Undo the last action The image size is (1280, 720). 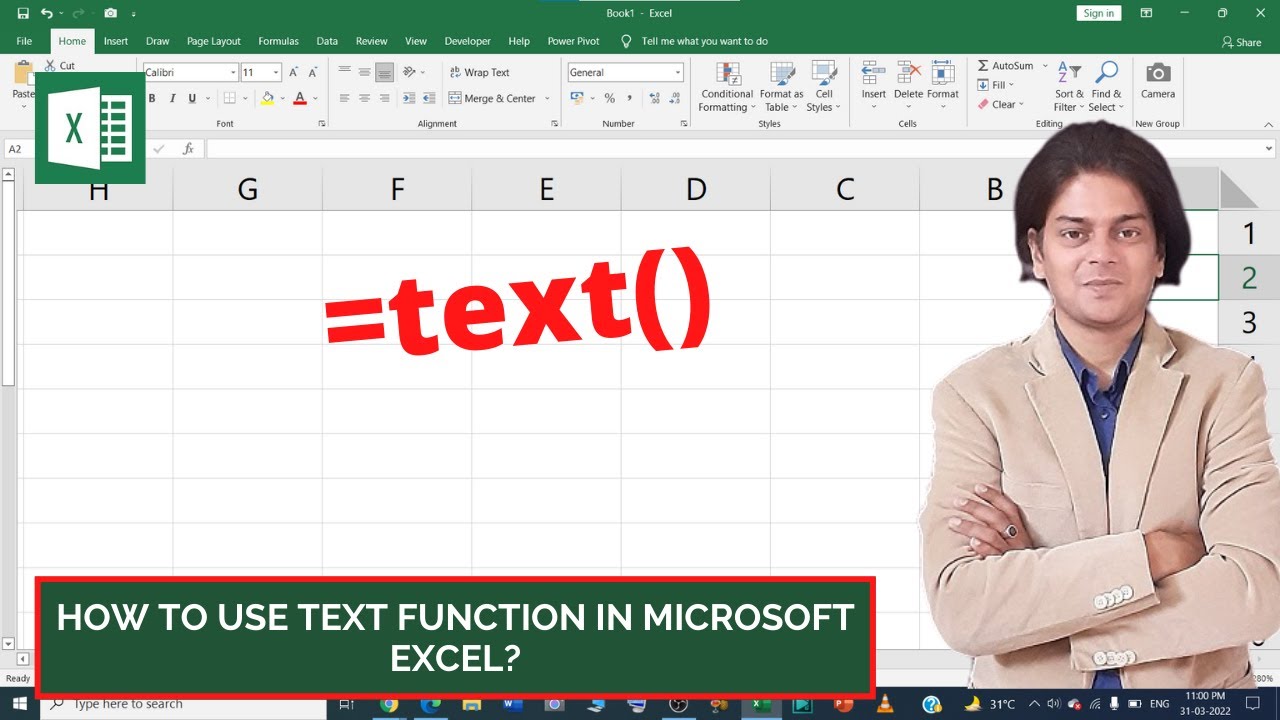tap(46, 13)
